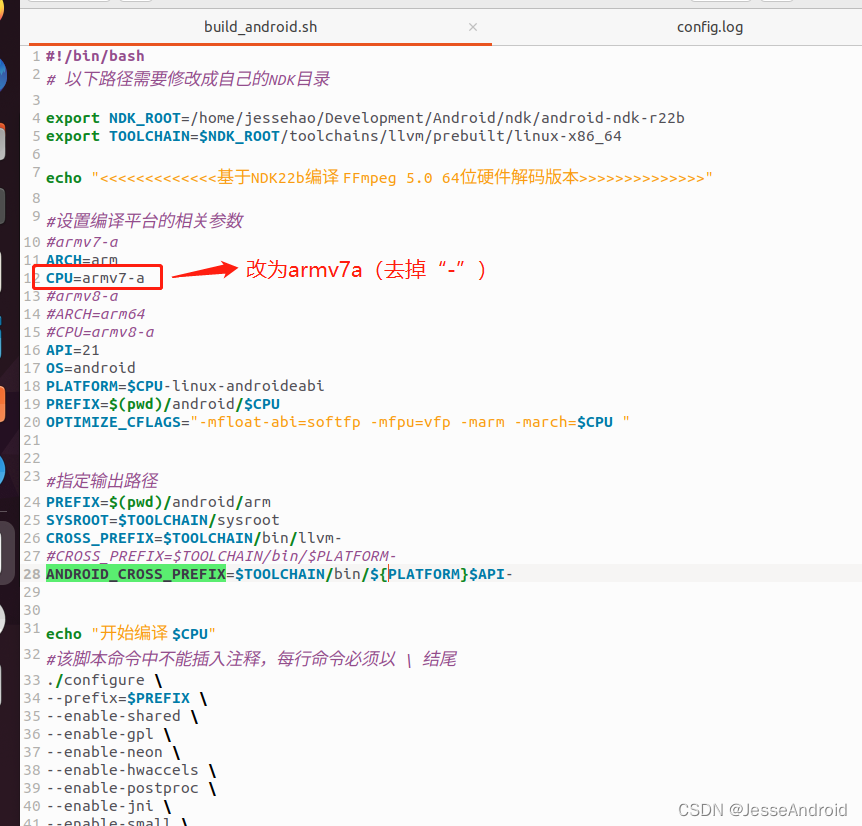Click the export TOOLCHAIN line
The width and height of the screenshot is (862, 826).
[334, 136]
